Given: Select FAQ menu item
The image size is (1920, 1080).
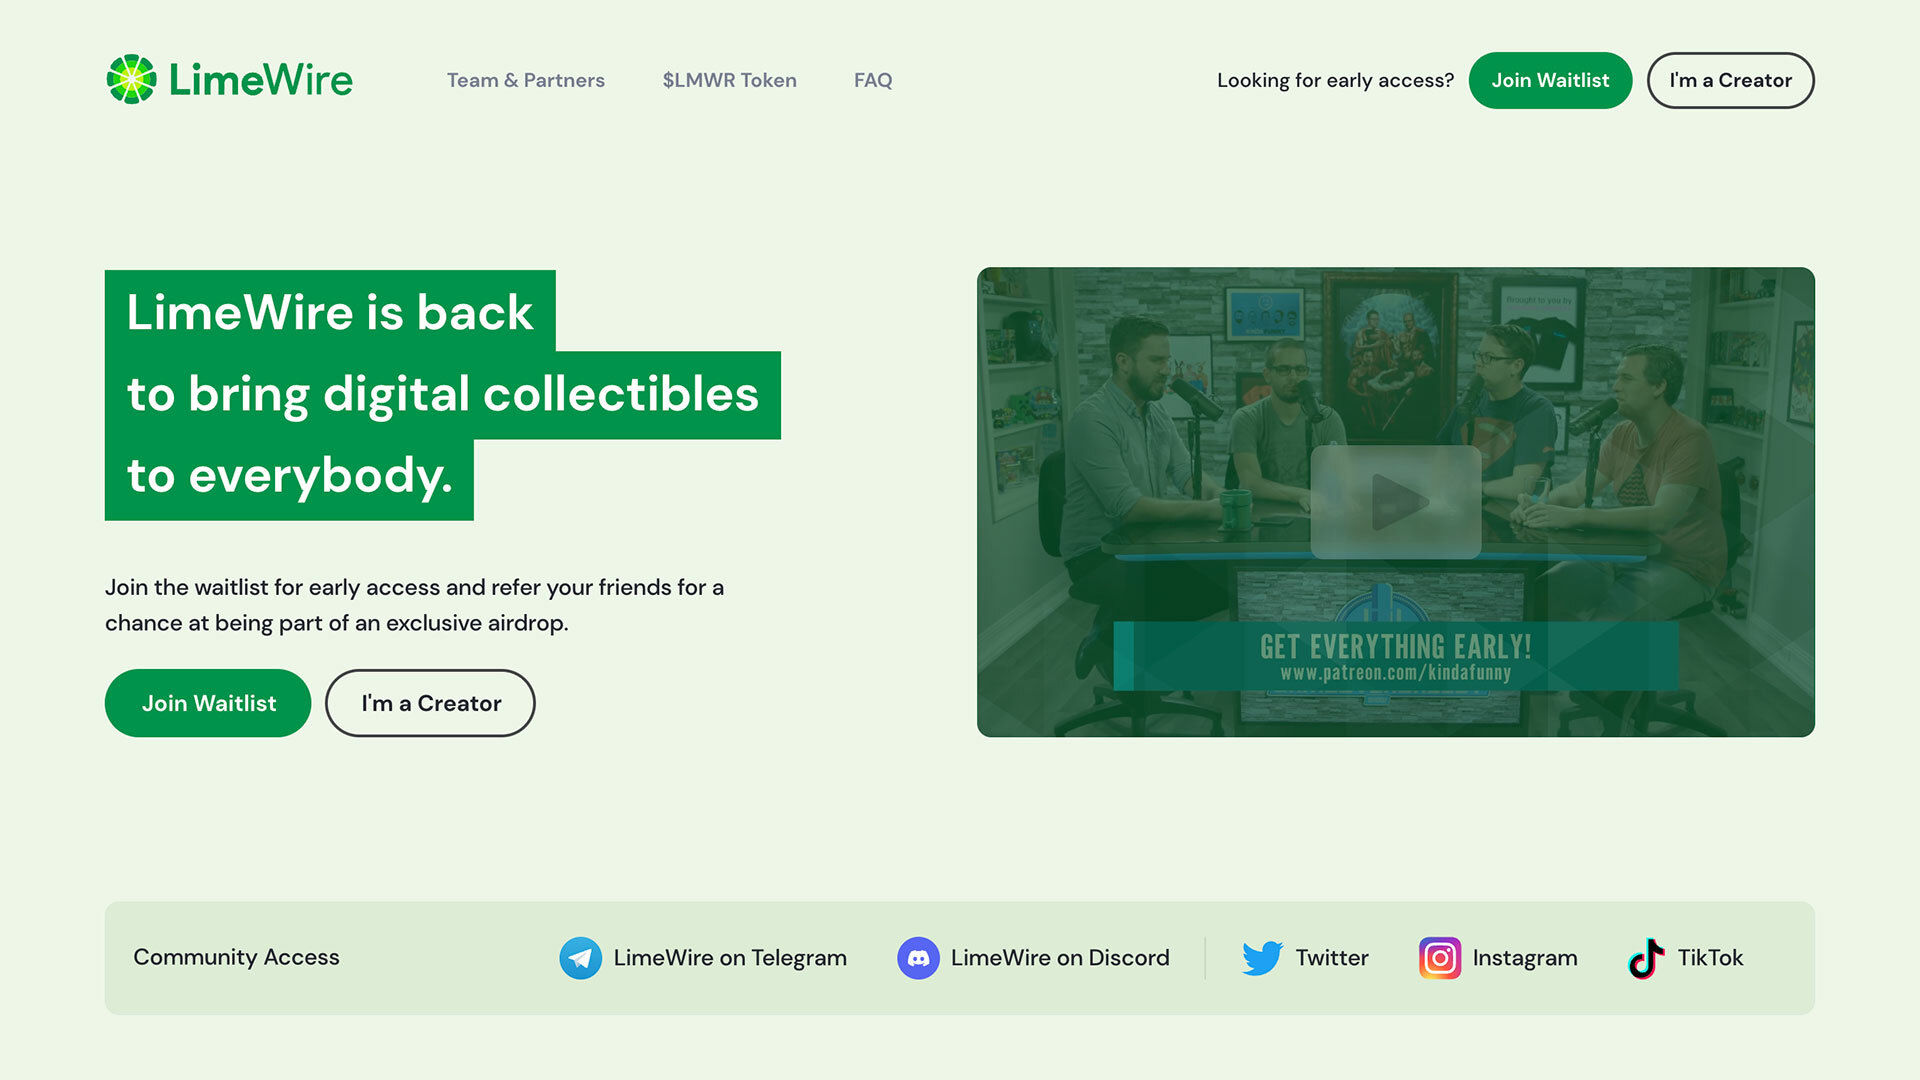Looking at the screenshot, I should tap(872, 79).
